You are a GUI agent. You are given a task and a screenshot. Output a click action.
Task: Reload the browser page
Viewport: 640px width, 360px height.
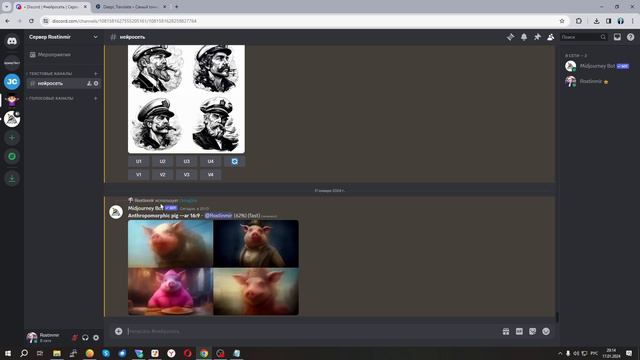coord(31,21)
